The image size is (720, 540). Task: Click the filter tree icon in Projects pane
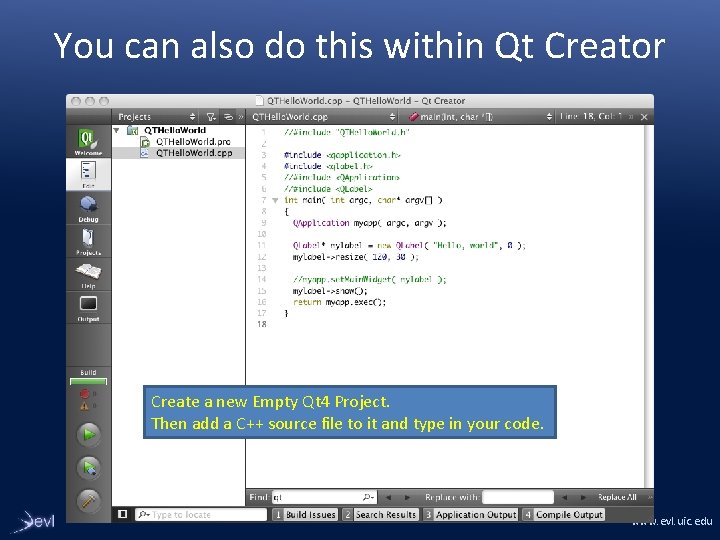pos(211,117)
